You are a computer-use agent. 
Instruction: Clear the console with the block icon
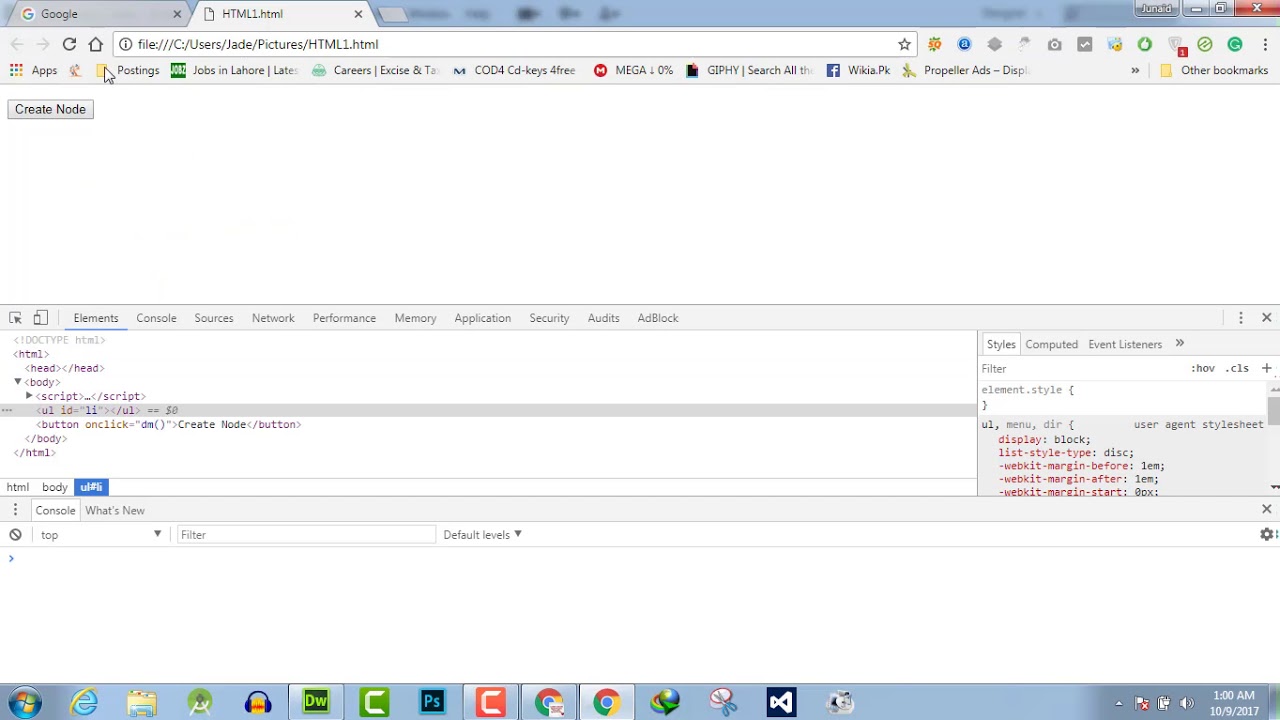[x=15, y=535]
